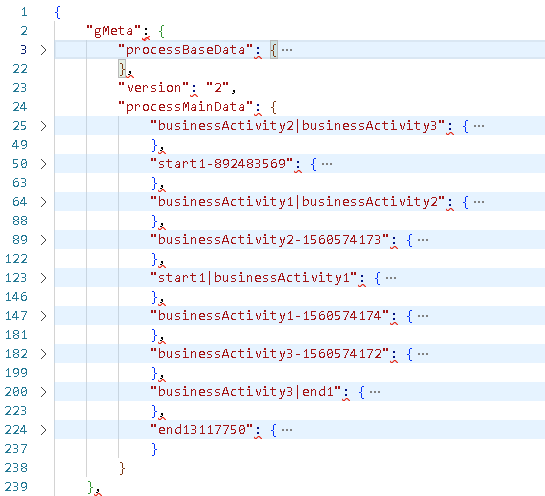This screenshot has width=545, height=496.
Task: Click line number 89 in gutter
Action: pyautogui.click(x=20, y=240)
